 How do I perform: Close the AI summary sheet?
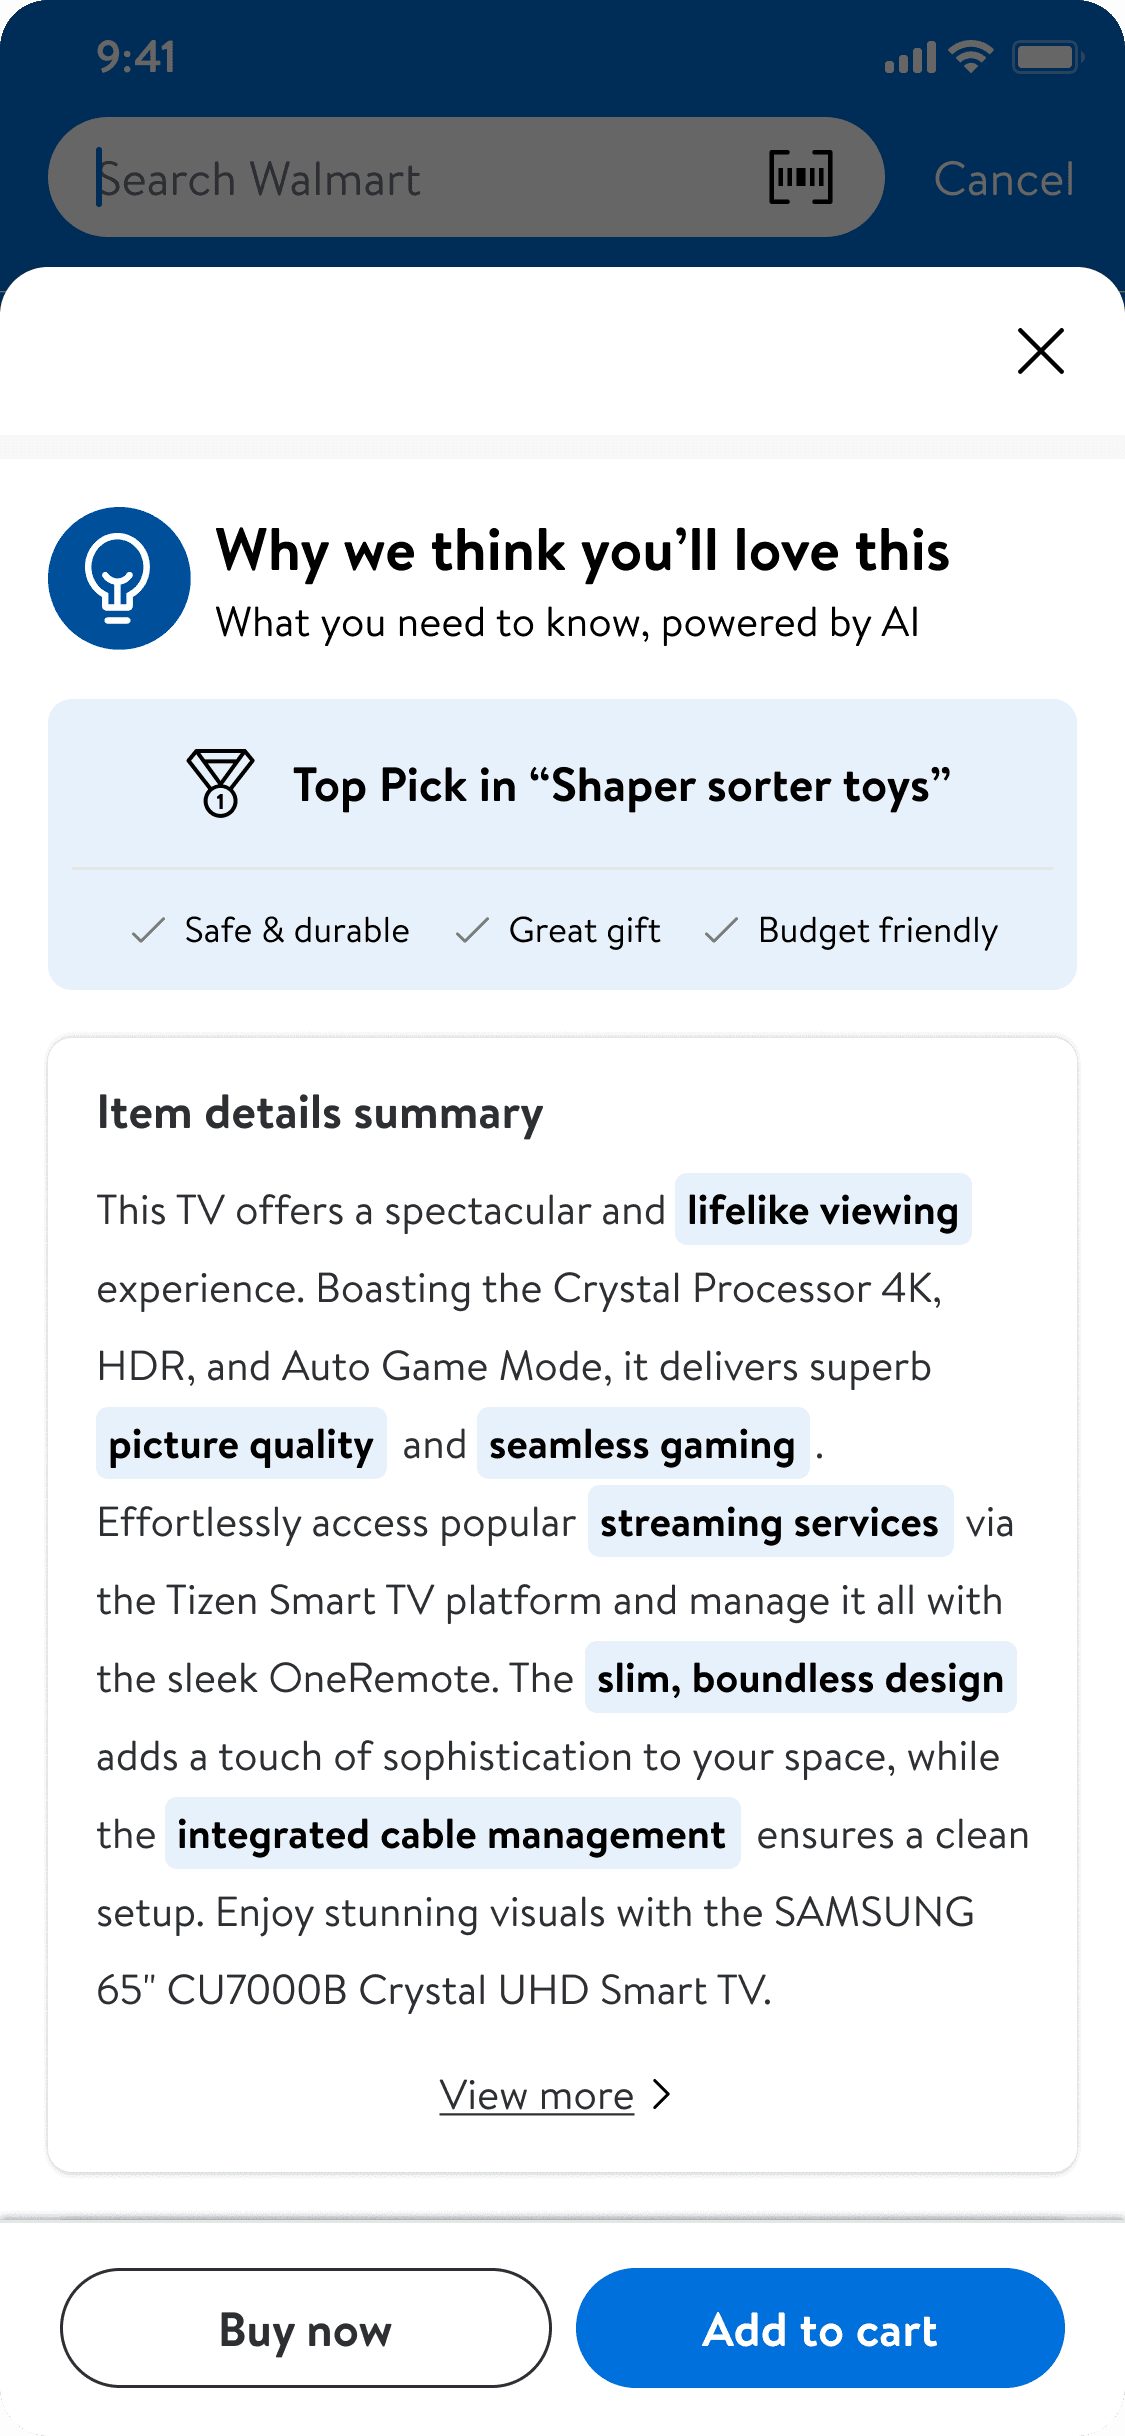[x=1040, y=351]
